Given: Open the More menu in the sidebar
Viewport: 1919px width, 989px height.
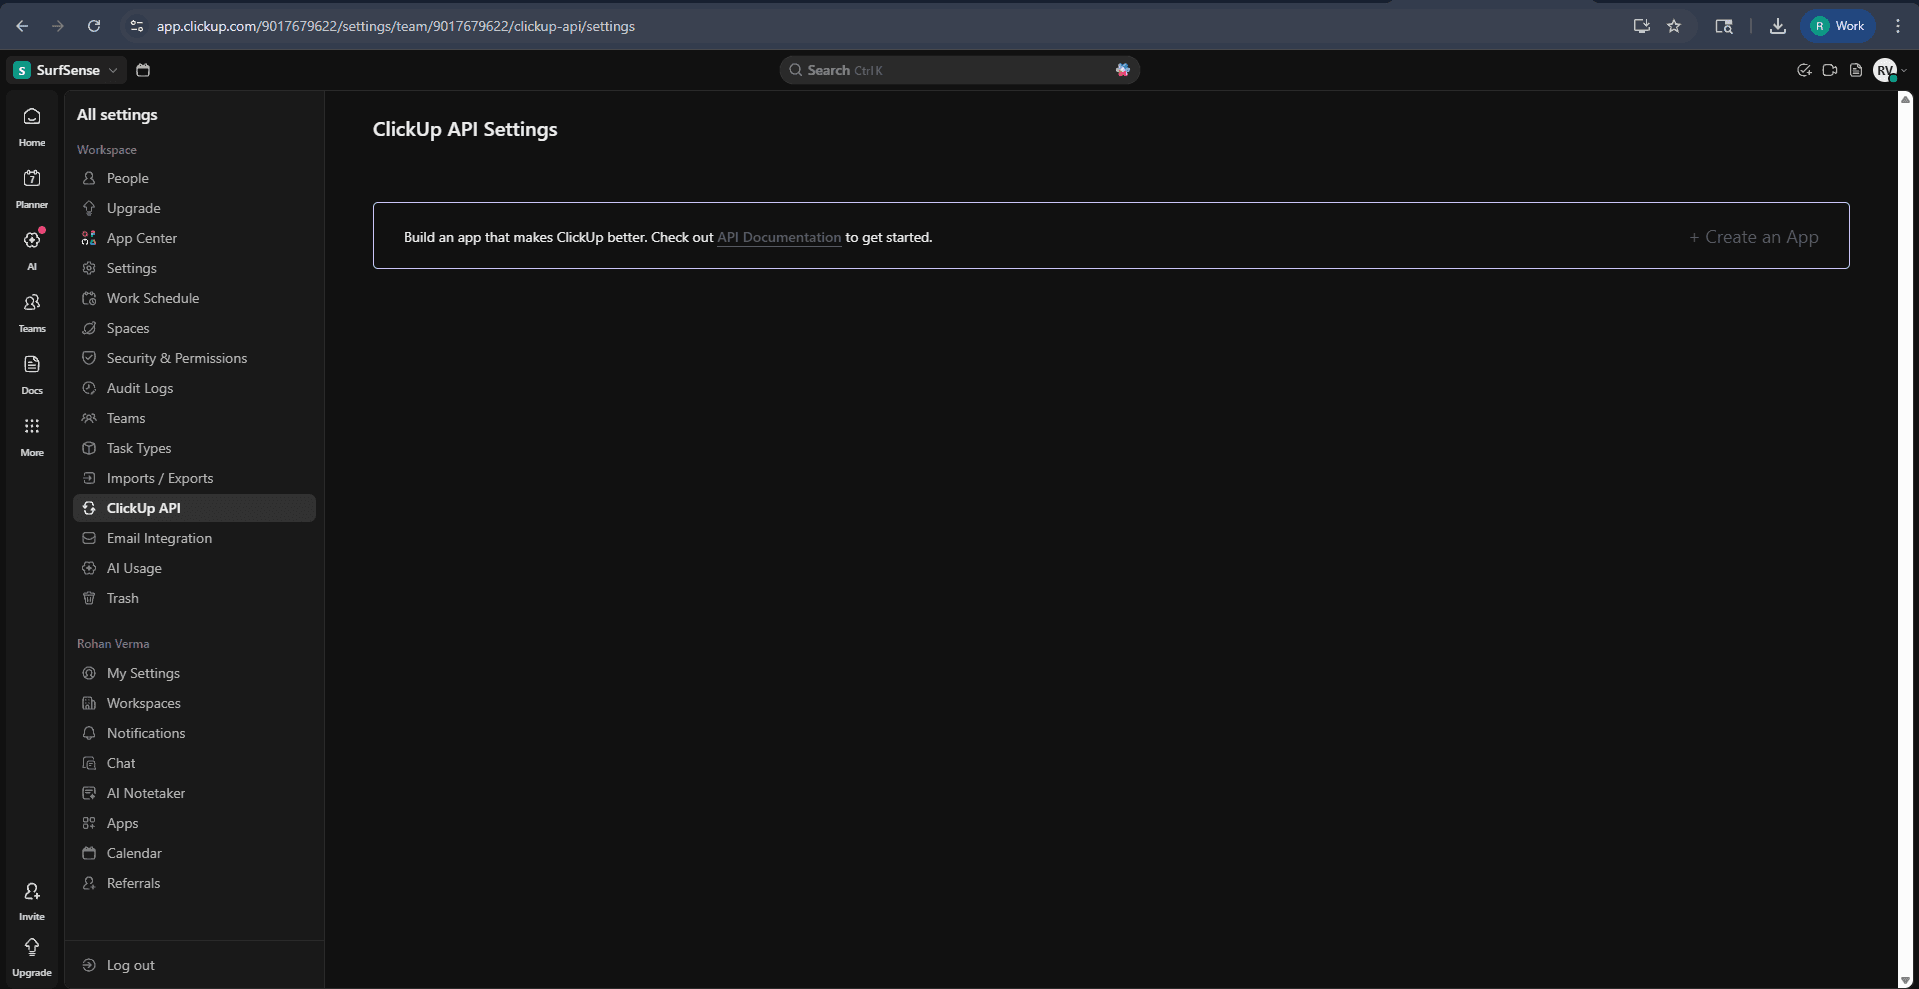Looking at the screenshot, I should [x=31, y=435].
